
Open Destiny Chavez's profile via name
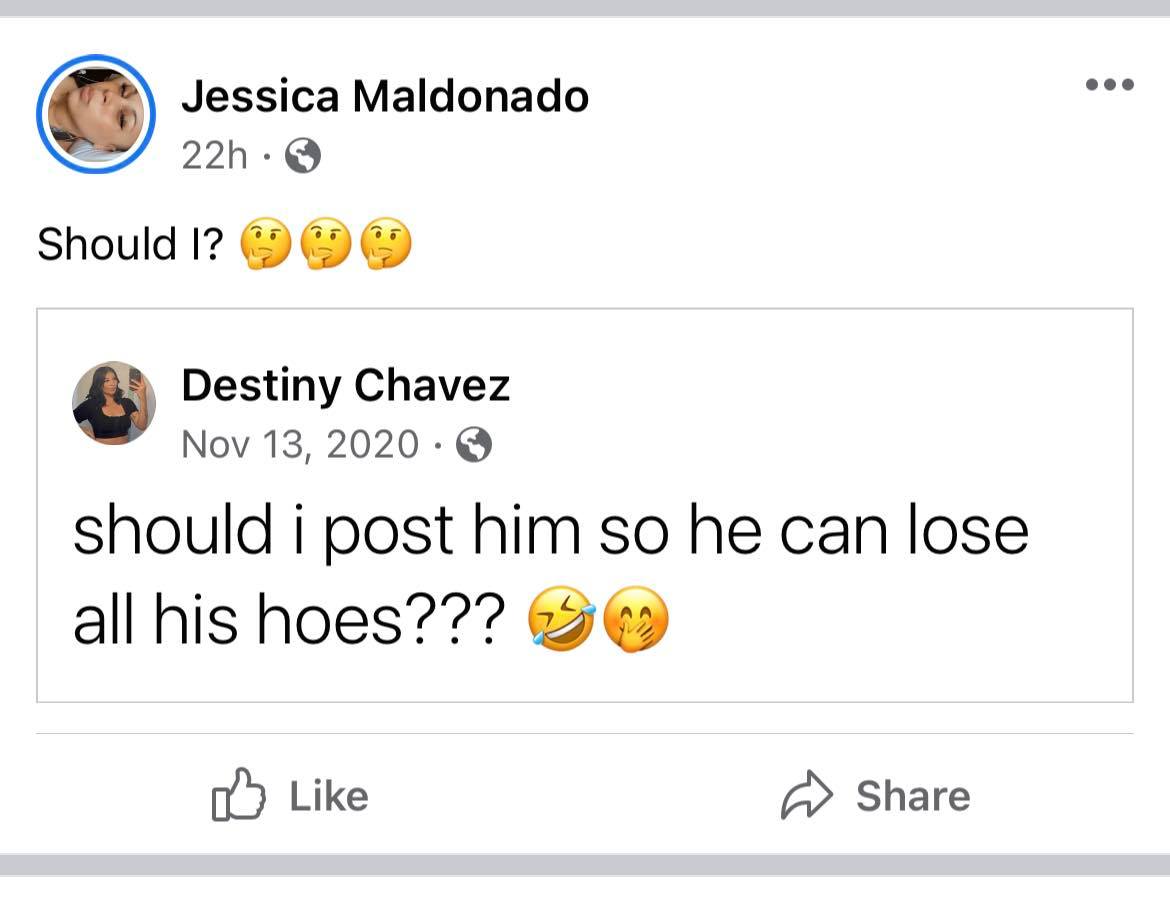(345, 386)
